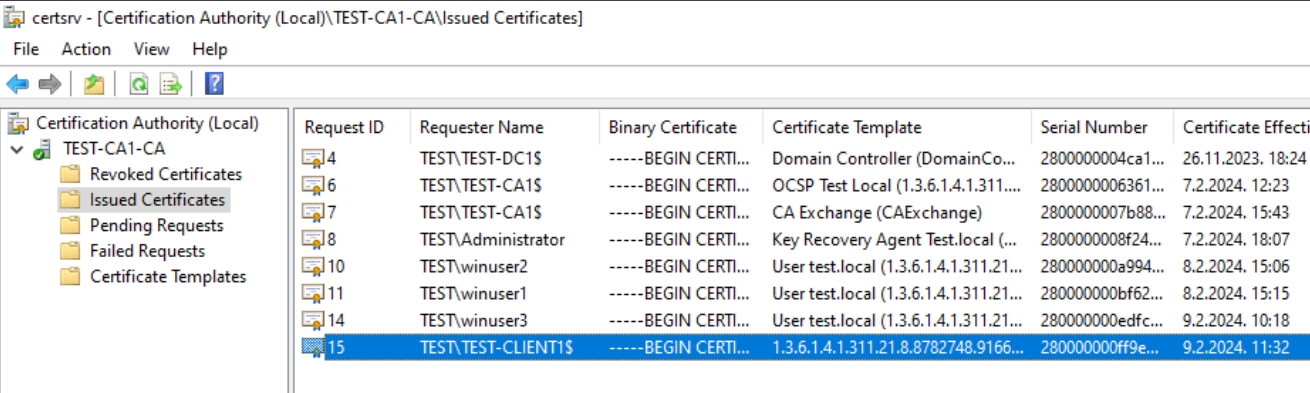Click the Revoked Certificates folder icon
Screen dimensions: 1310x393
click(70, 174)
